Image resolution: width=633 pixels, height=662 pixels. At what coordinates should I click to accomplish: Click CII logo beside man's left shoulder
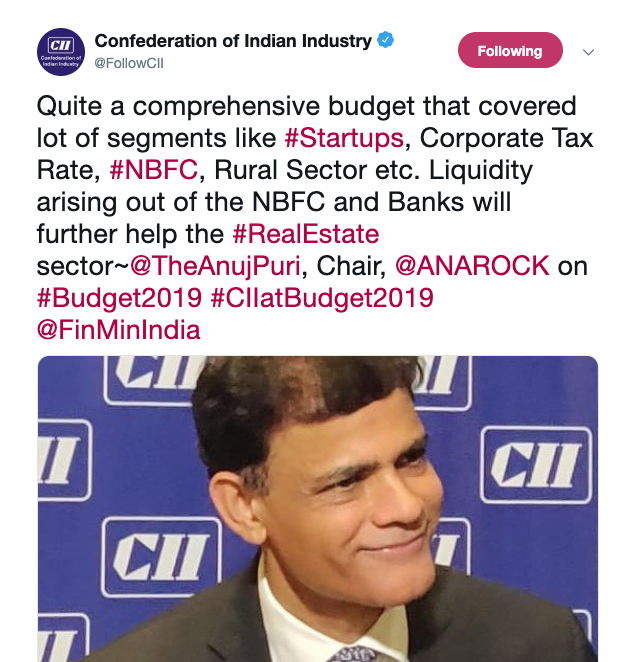(x=161, y=557)
